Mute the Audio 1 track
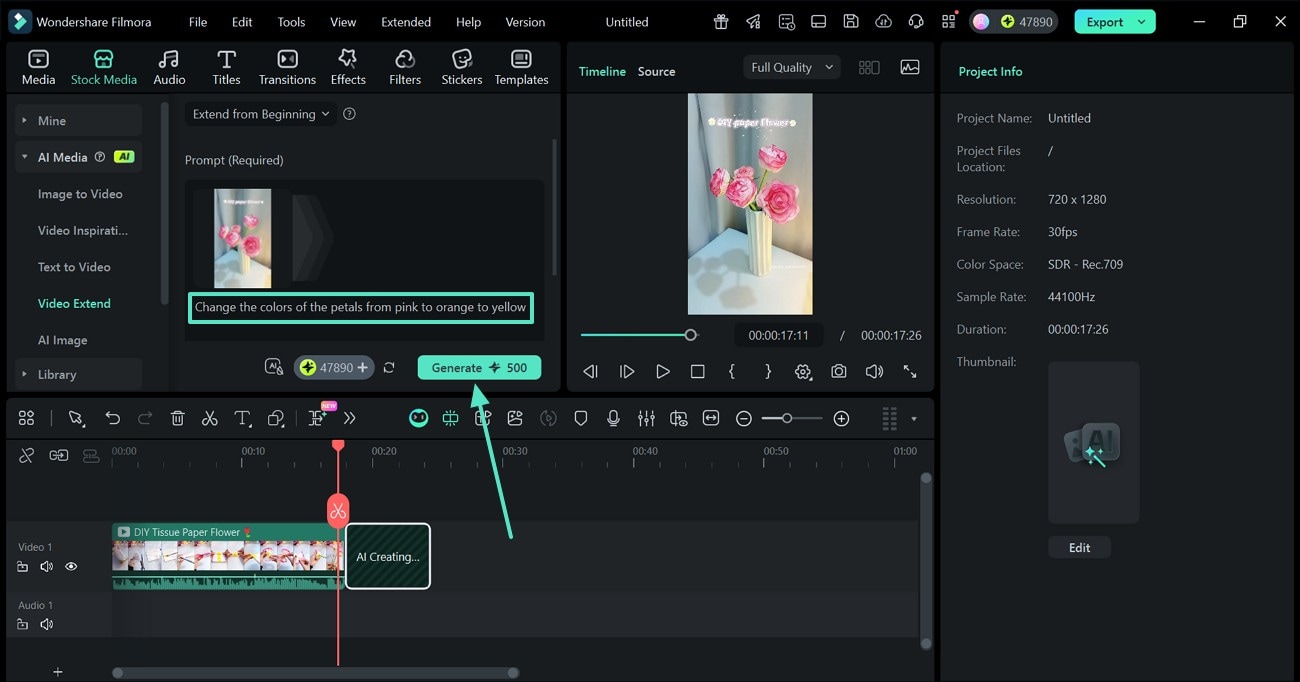This screenshot has height=682, width=1300. (46, 624)
